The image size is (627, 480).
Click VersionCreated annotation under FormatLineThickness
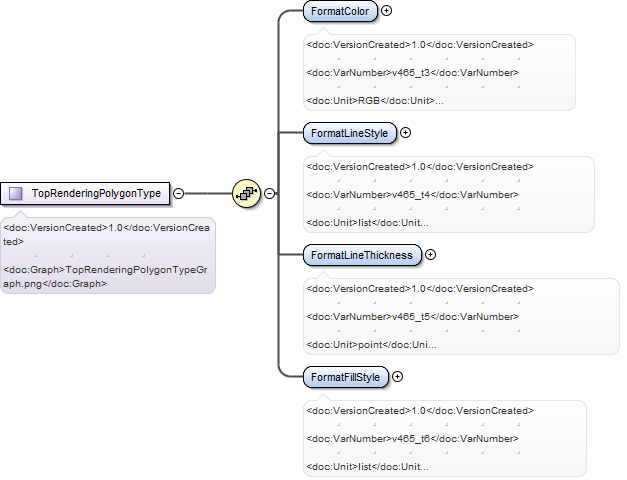[x=420, y=289]
